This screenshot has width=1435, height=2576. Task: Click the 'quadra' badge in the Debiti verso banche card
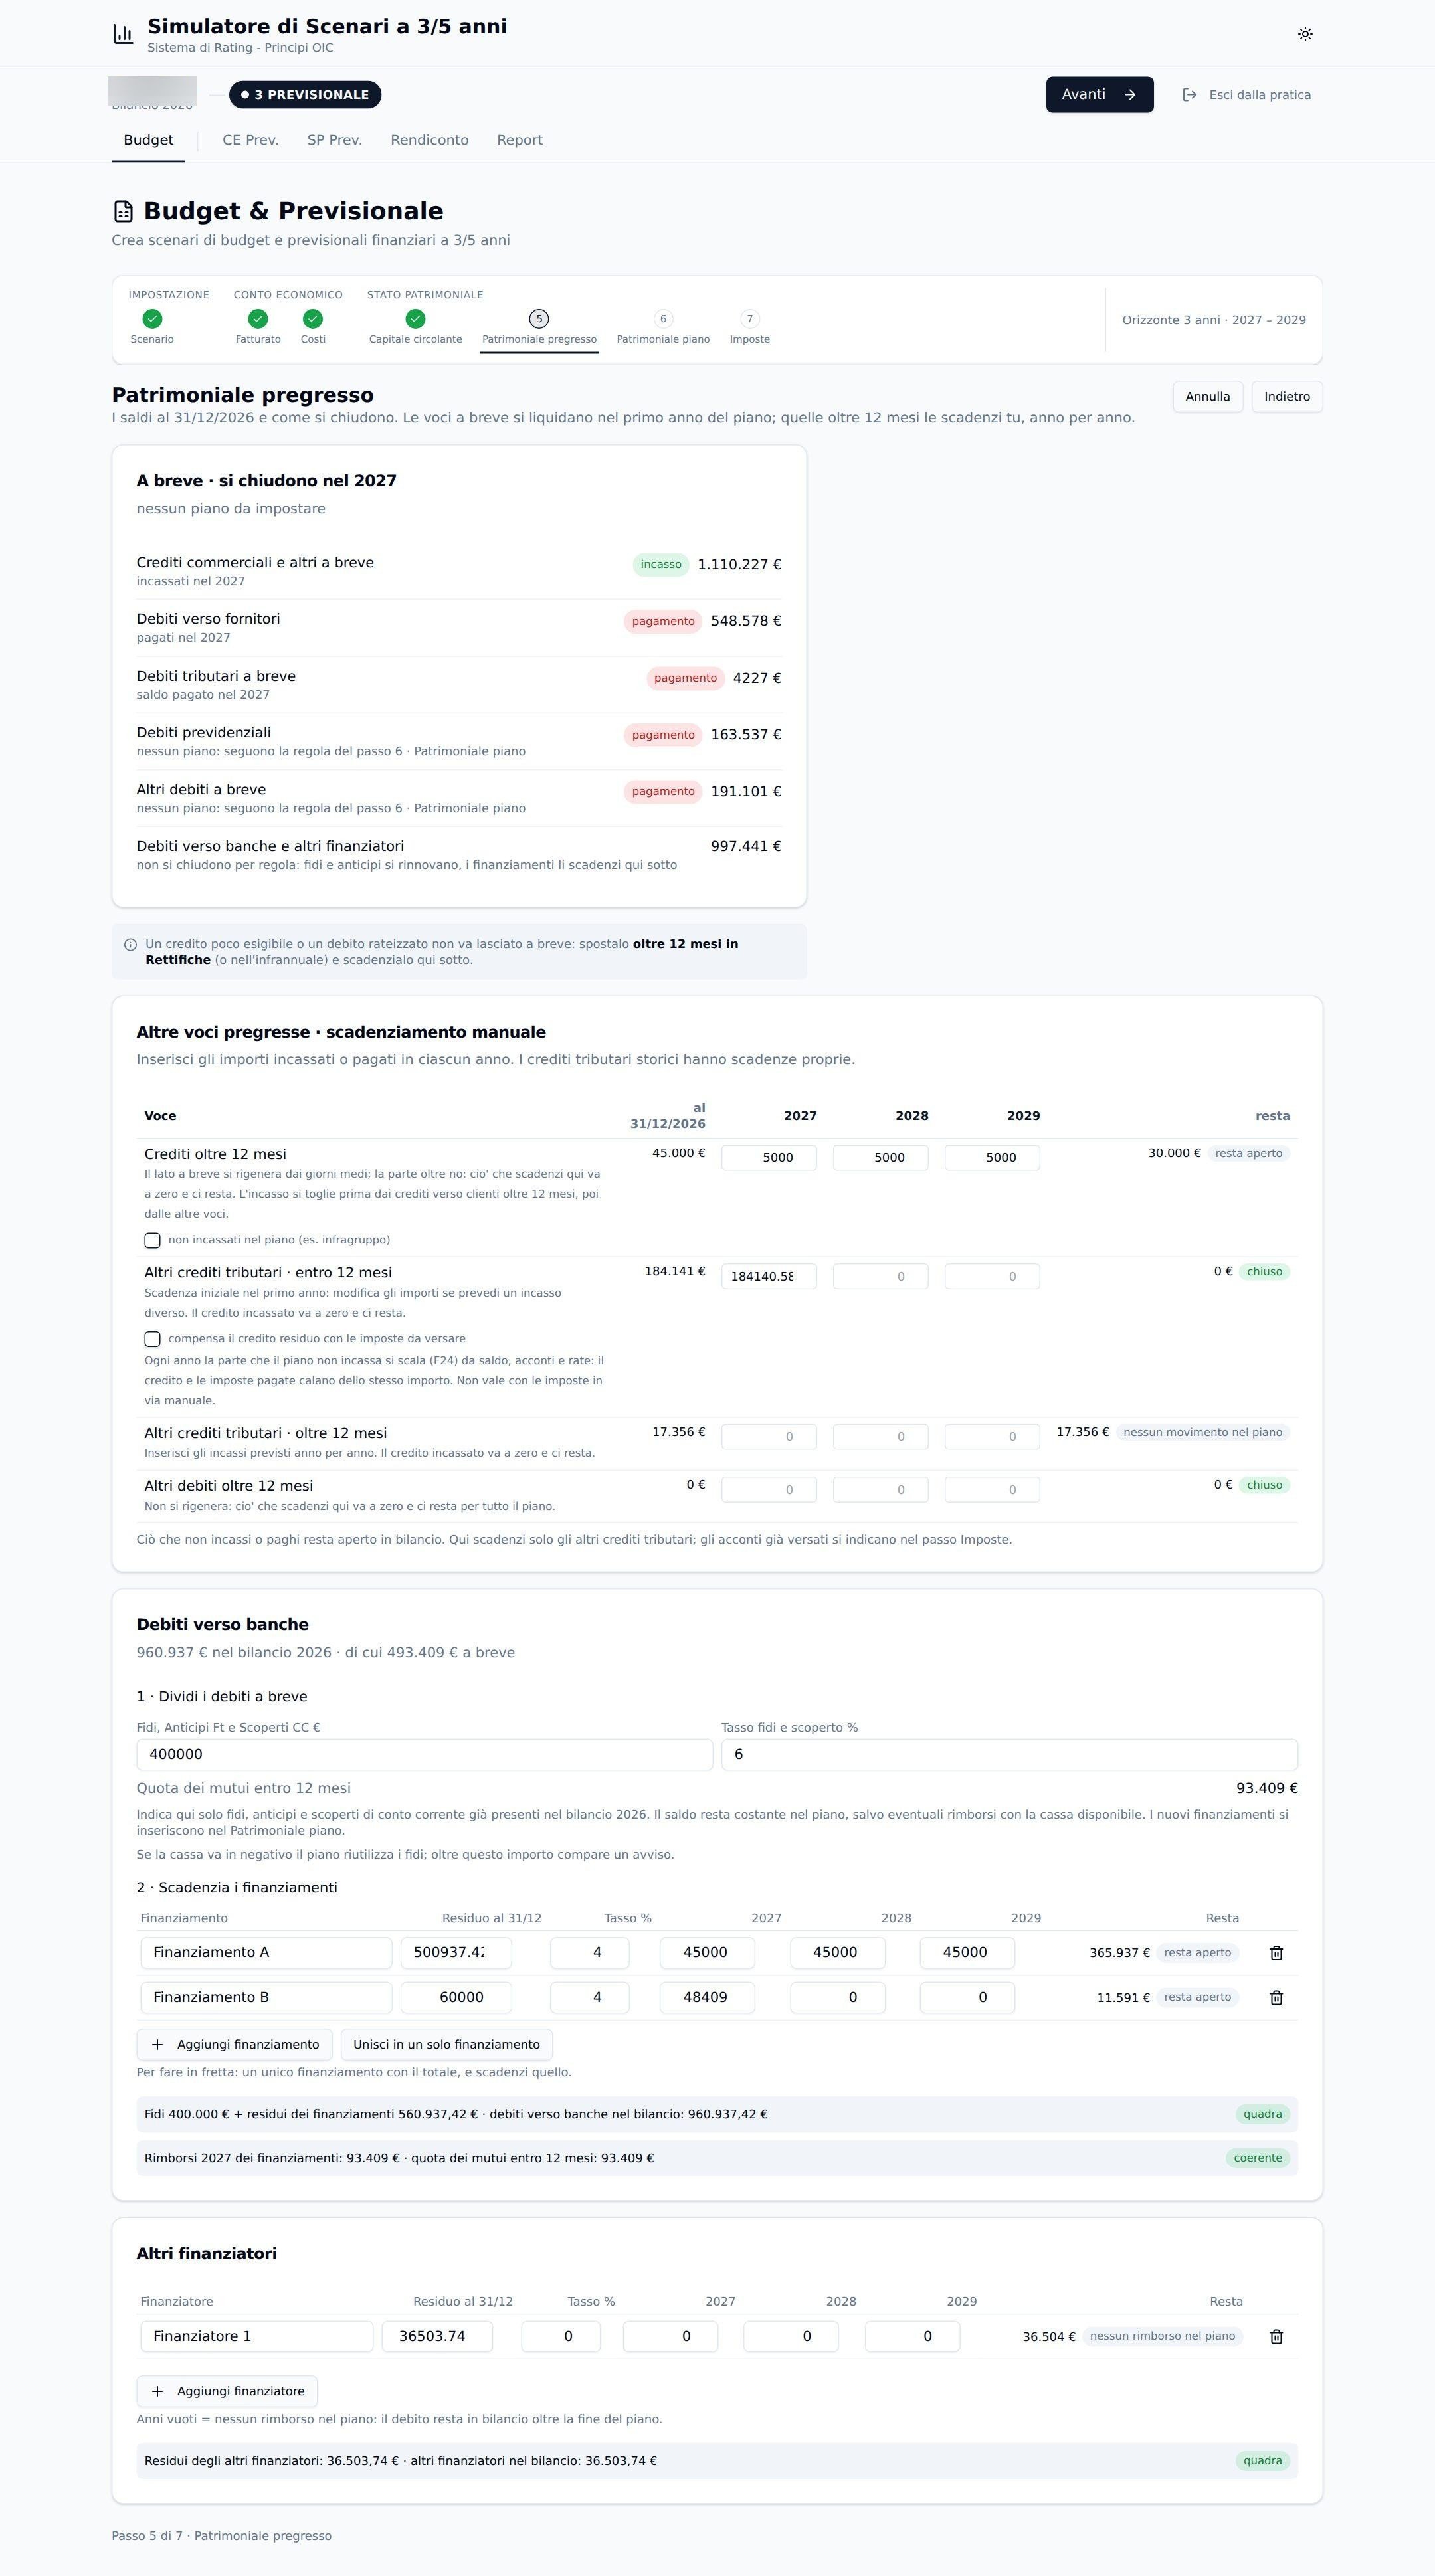[1262, 2114]
